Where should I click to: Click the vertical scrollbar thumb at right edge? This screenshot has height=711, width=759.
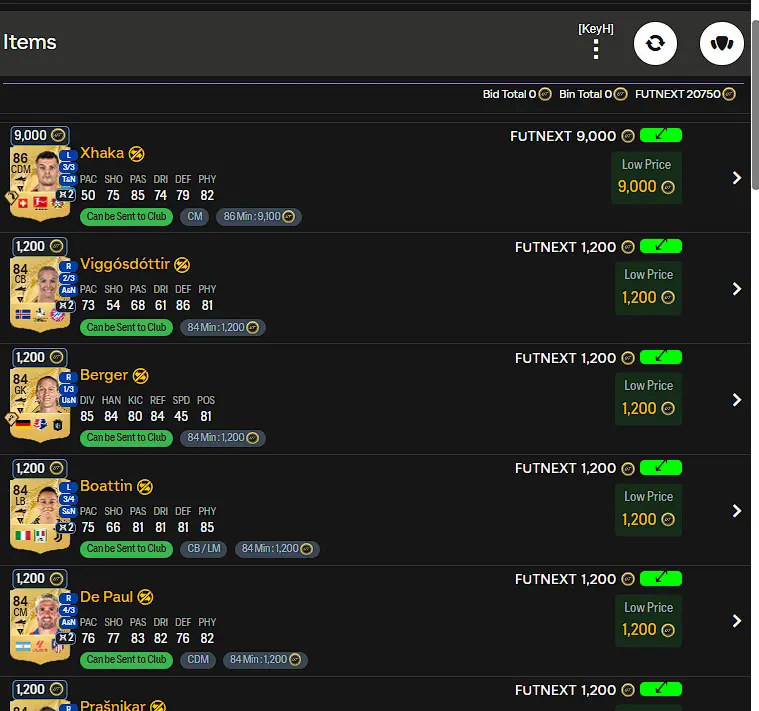click(755, 105)
